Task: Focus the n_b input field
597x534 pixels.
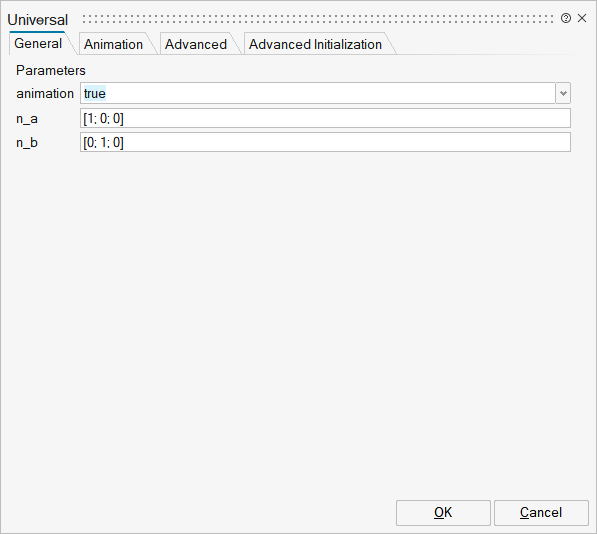Action: [x=325, y=142]
